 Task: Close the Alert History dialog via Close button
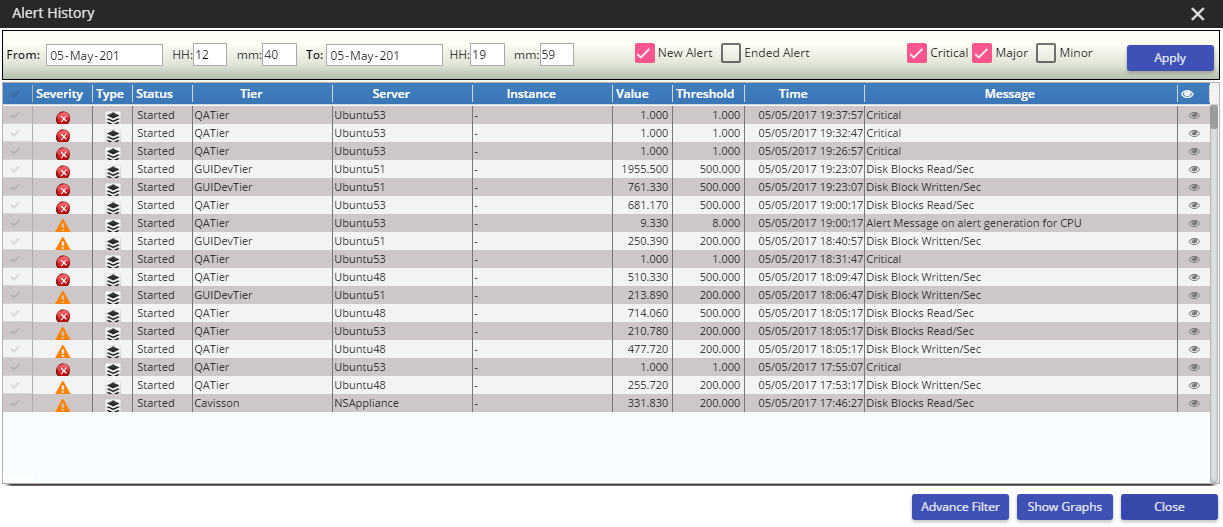1169,507
